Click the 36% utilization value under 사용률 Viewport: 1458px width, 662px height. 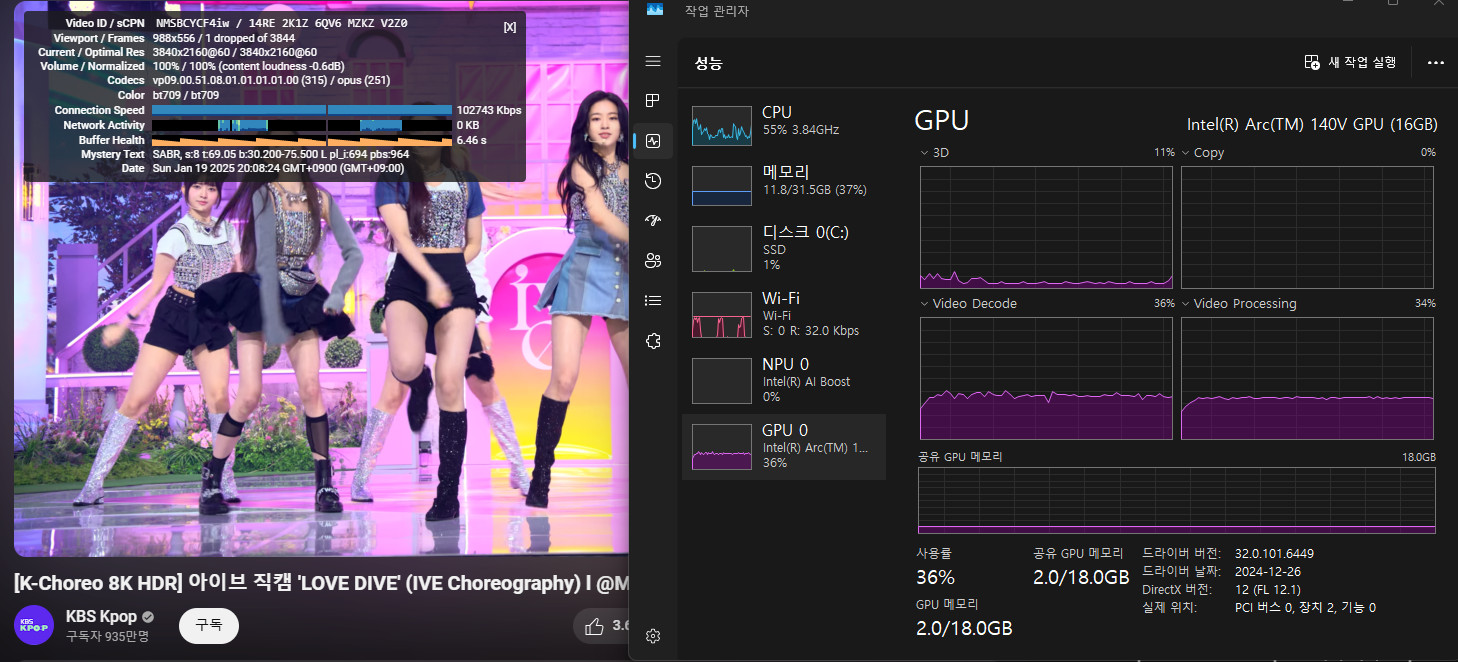coord(935,577)
